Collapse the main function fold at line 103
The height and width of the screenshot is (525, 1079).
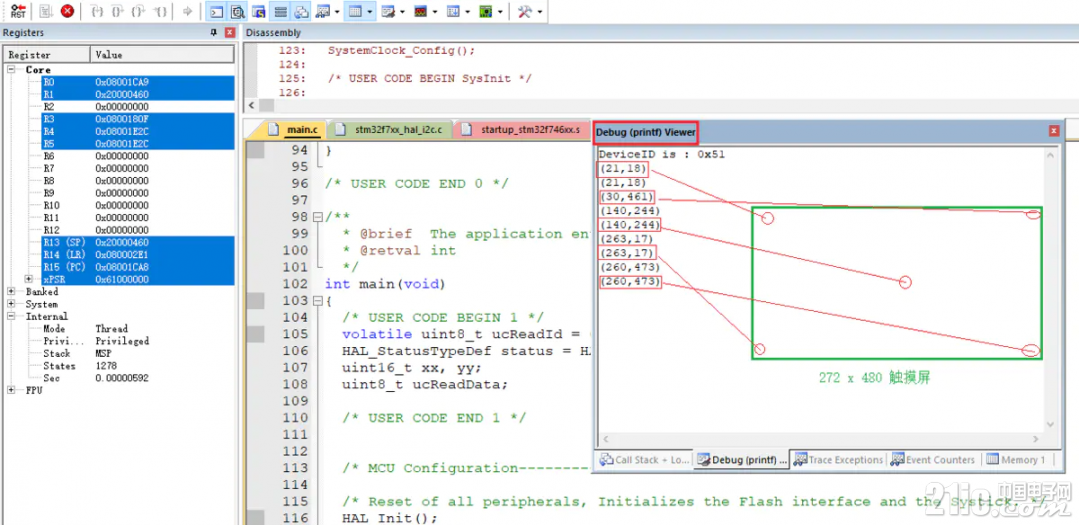click(317, 301)
